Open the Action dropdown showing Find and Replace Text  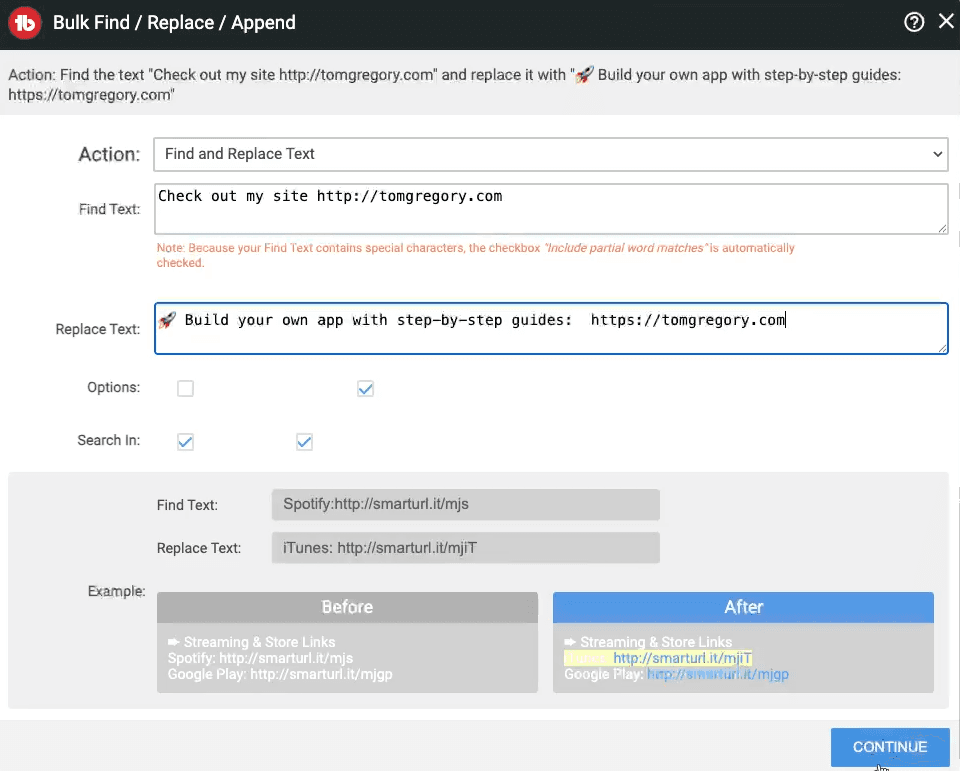(x=550, y=154)
